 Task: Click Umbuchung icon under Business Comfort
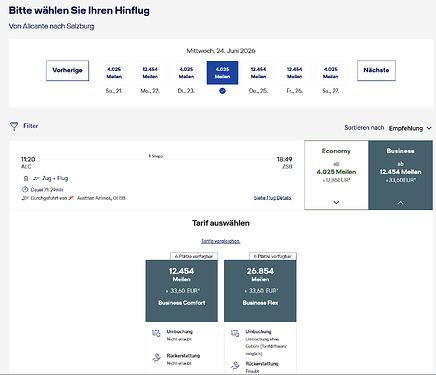(156, 333)
